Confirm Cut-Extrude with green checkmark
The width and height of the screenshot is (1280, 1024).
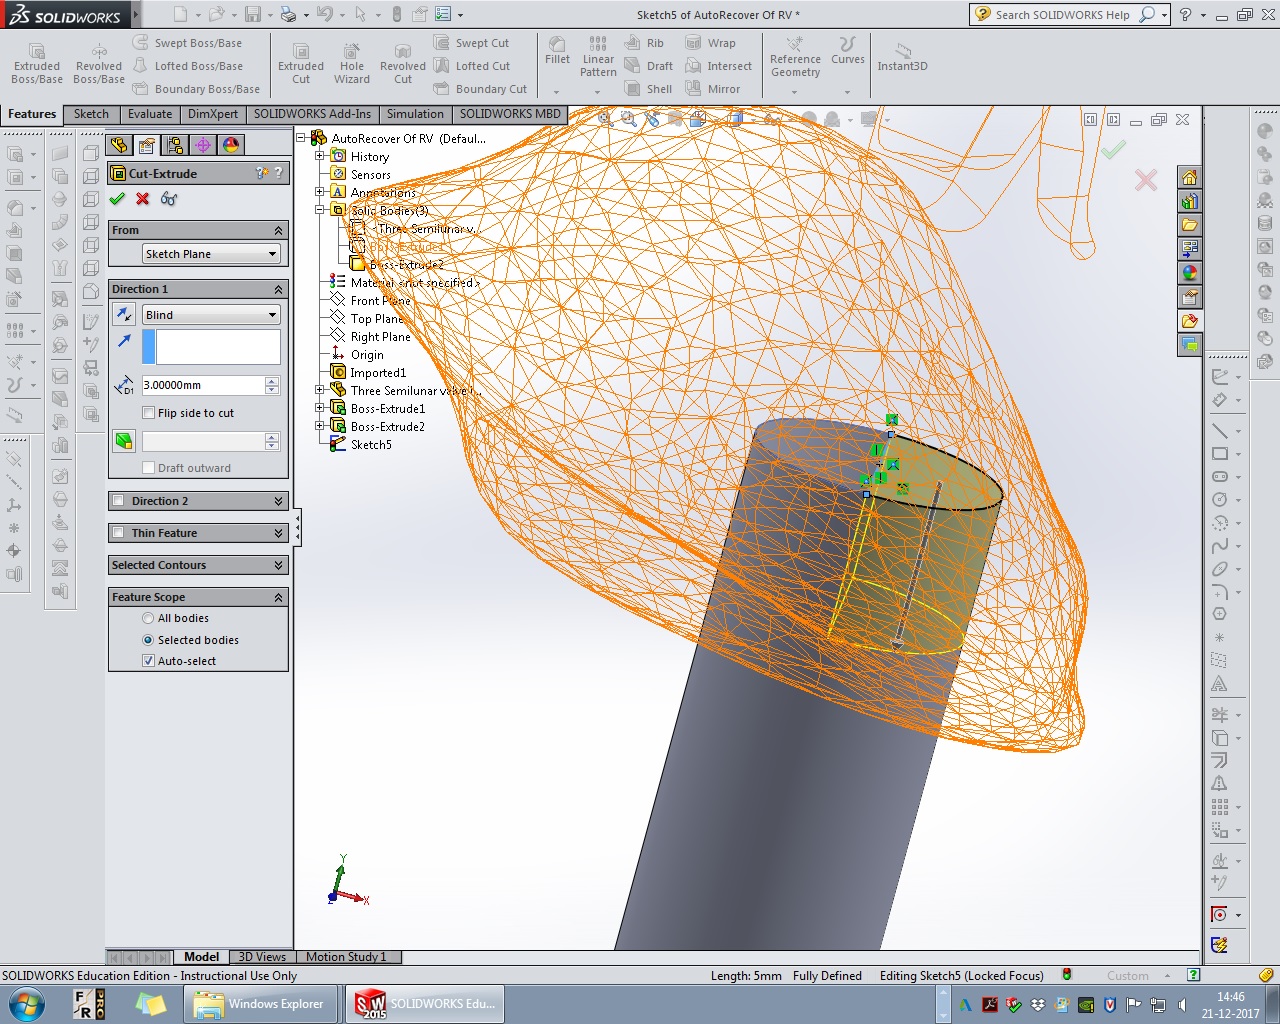(117, 199)
